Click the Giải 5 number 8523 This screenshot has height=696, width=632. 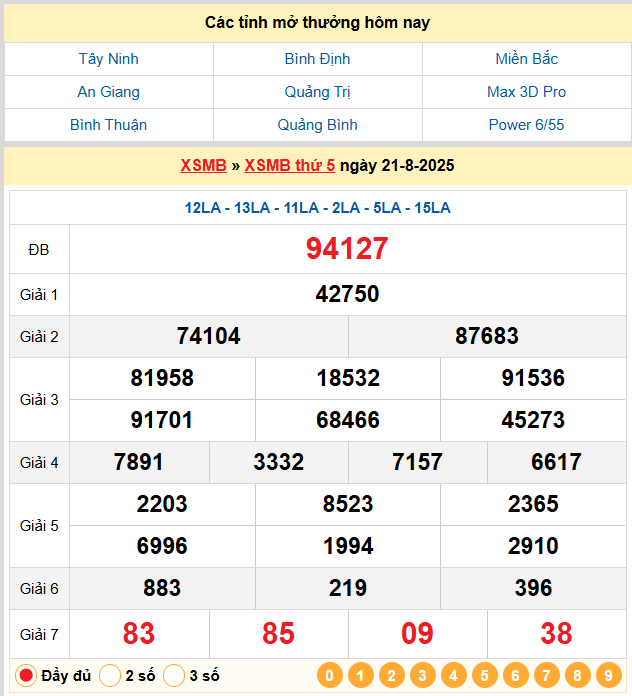coord(348,504)
